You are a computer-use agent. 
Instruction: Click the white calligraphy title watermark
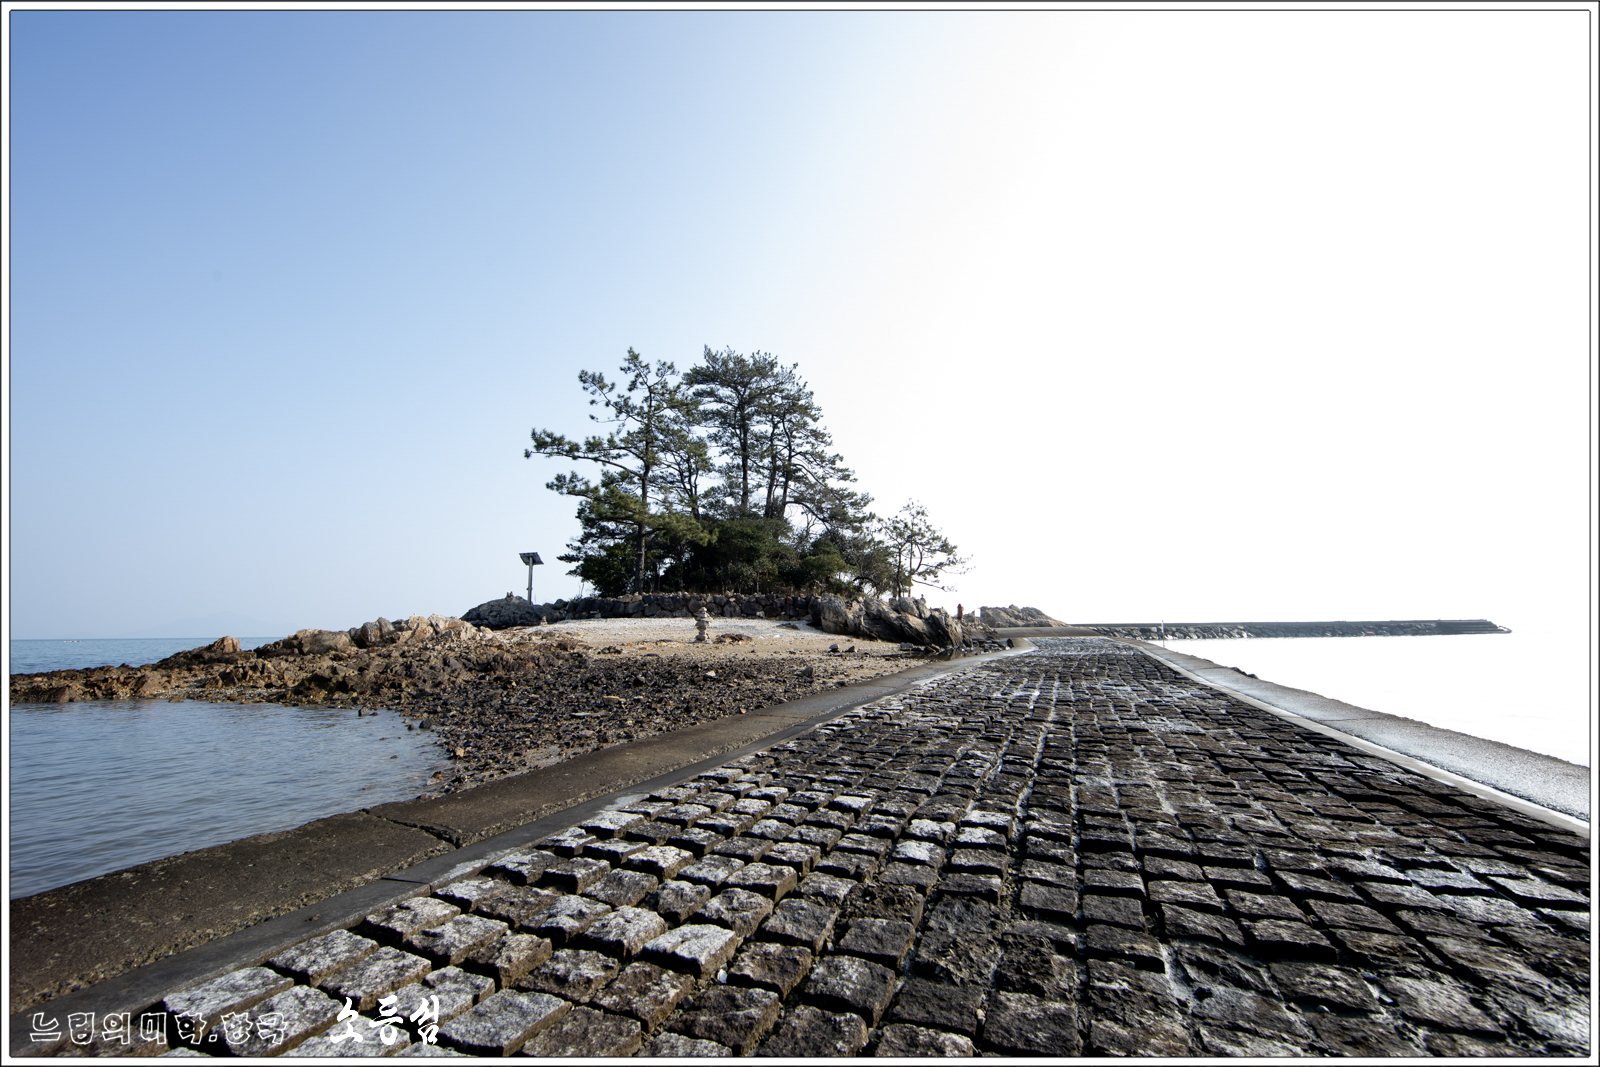point(385,1021)
